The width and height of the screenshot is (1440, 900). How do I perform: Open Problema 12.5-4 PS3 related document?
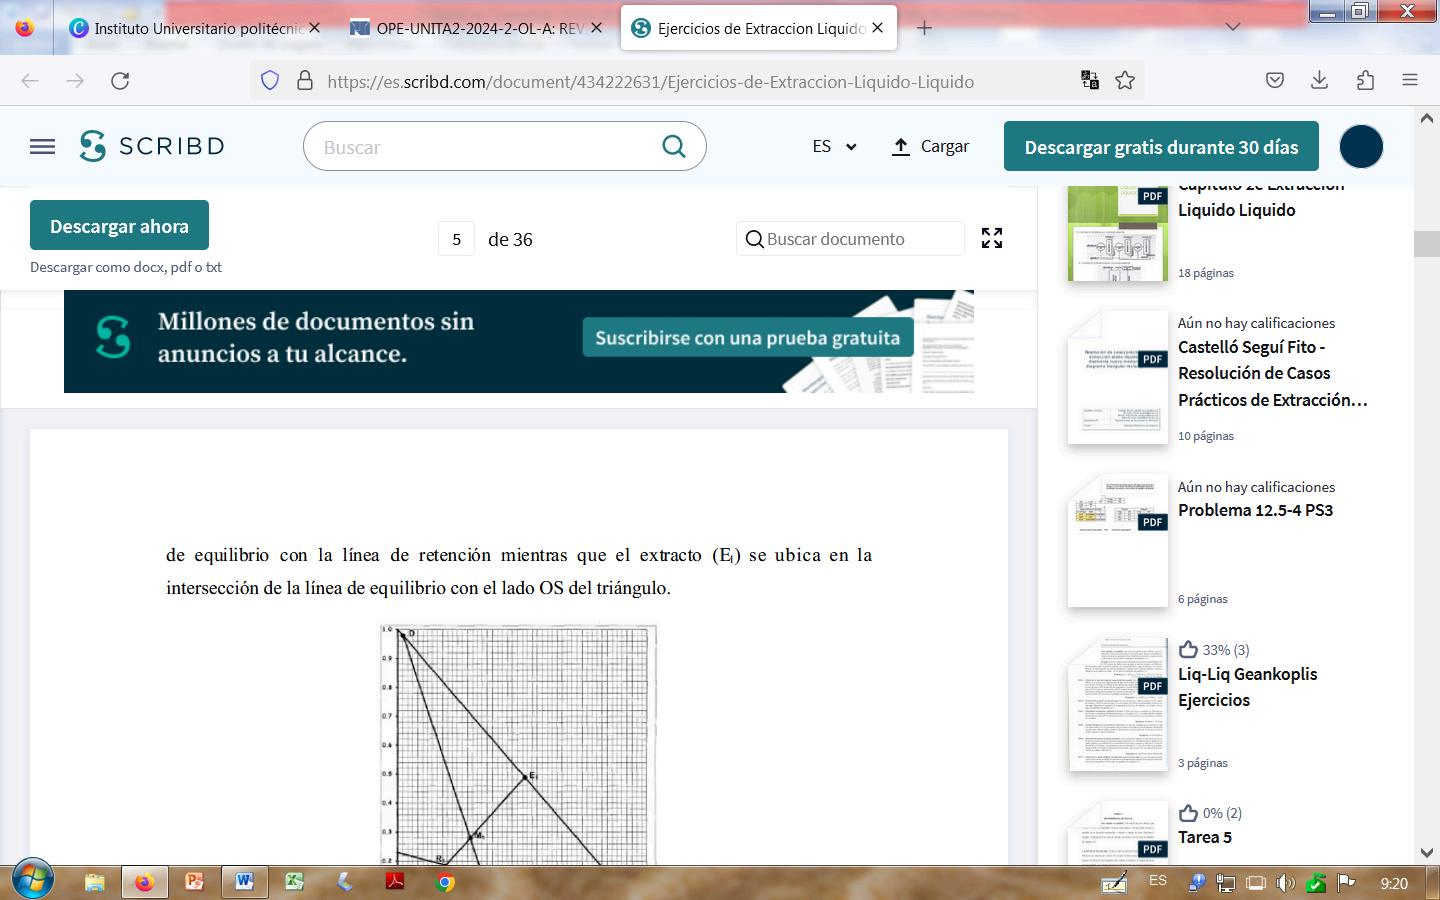1255,510
